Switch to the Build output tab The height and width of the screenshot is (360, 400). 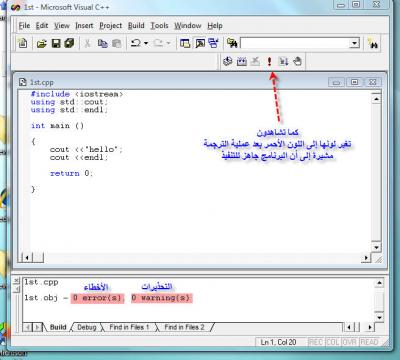[58, 327]
